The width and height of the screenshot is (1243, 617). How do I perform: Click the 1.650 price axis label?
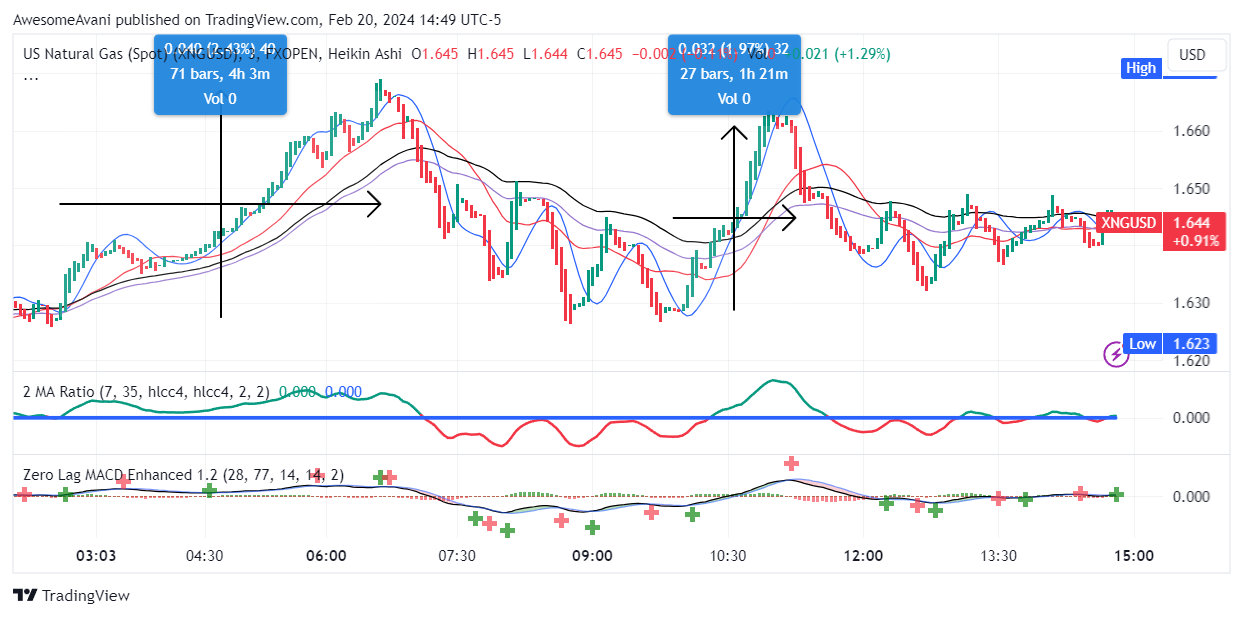[1192, 188]
